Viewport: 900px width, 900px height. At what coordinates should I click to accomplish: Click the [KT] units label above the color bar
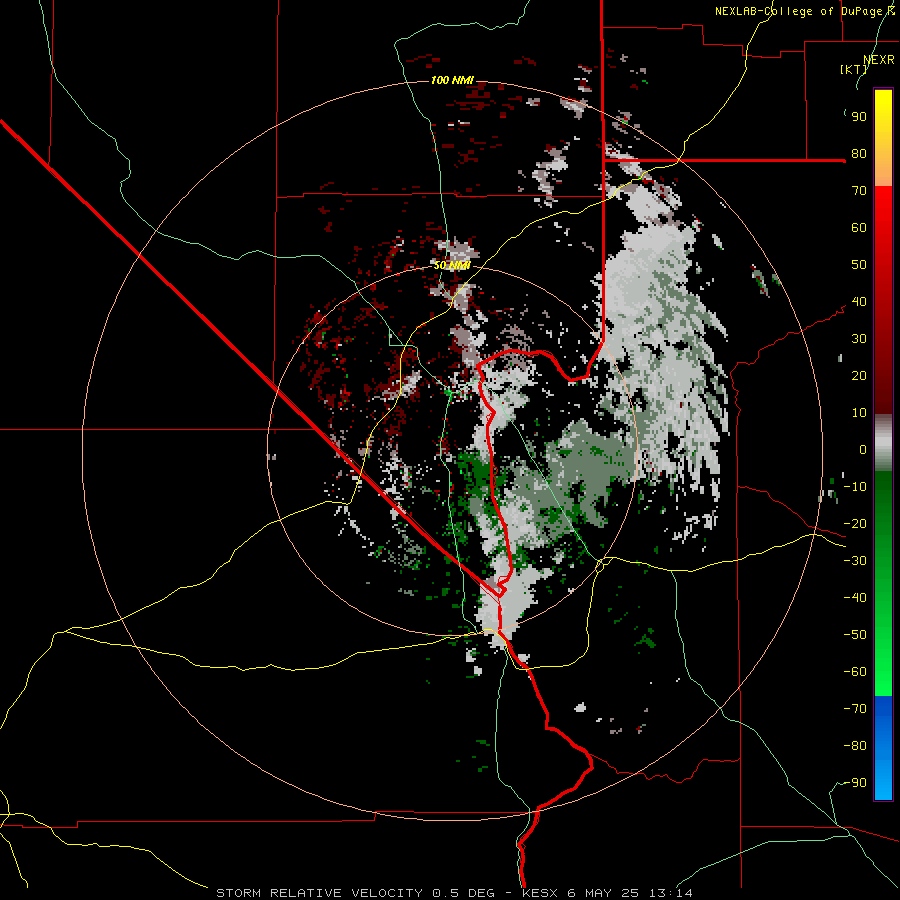click(854, 69)
